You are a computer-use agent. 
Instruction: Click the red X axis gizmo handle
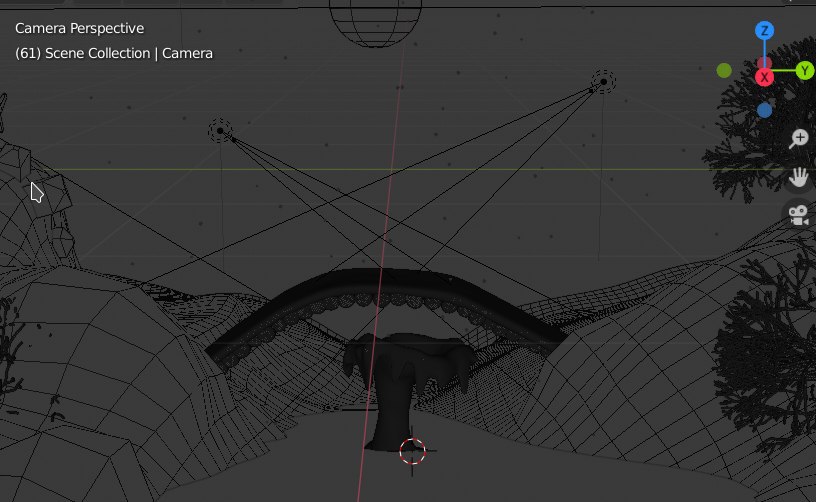764,78
